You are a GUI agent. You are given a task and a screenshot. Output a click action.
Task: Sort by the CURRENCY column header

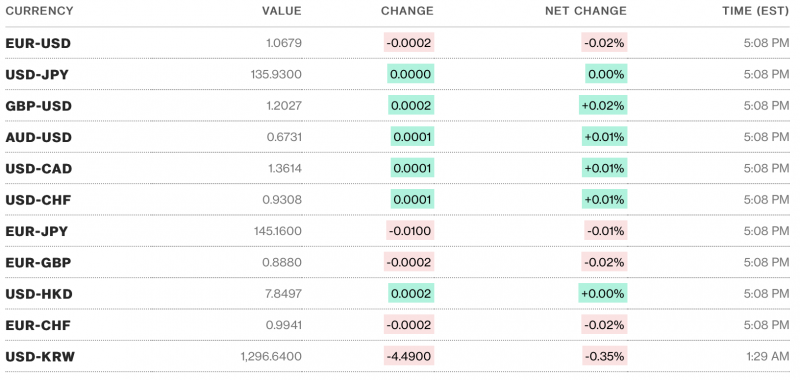pos(39,11)
